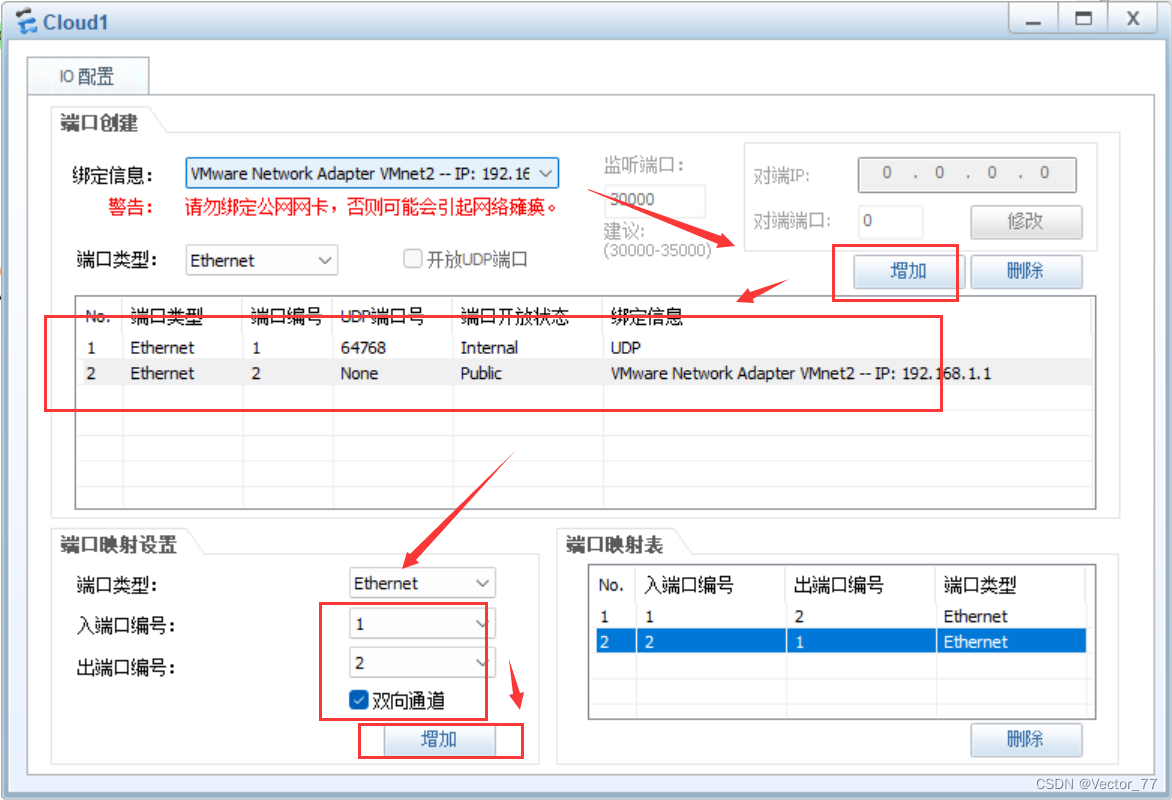Maximize the Cloud1 window
Viewport: 1172px width, 800px height.
1083,19
